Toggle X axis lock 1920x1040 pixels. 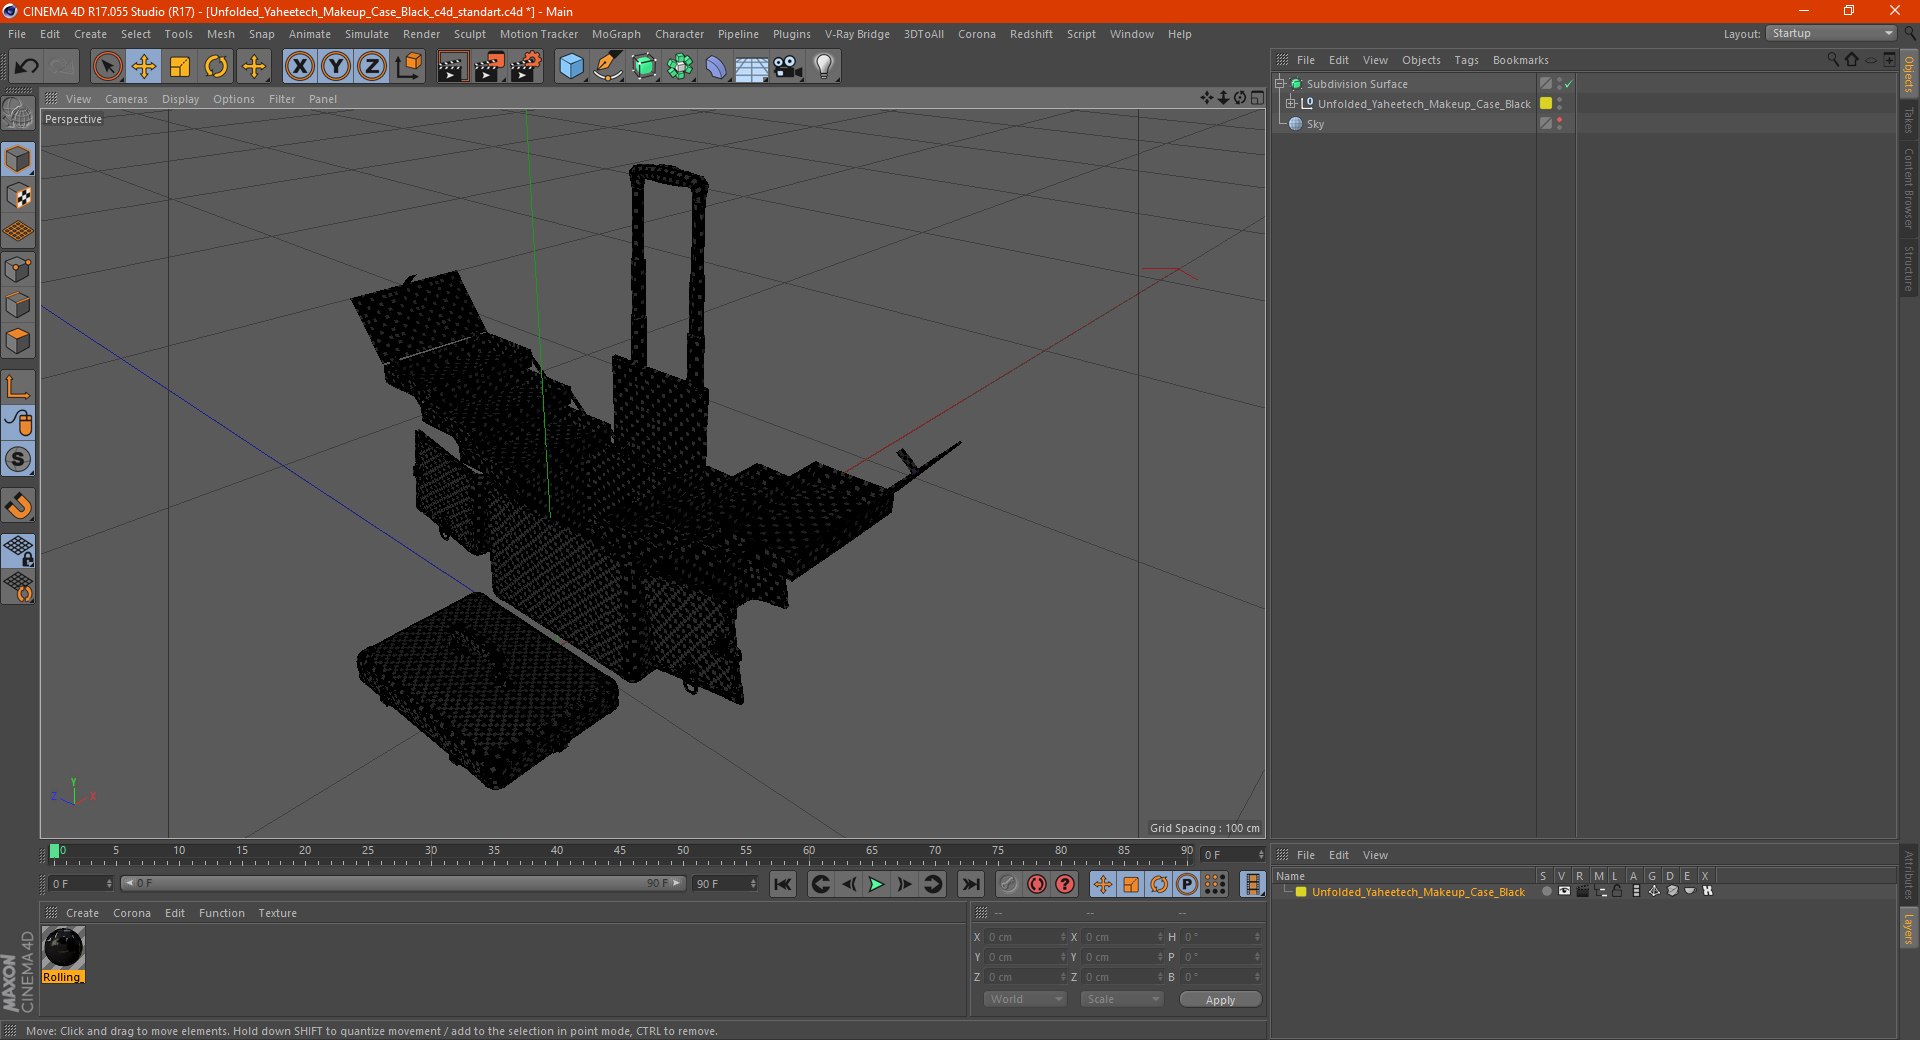click(x=299, y=67)
